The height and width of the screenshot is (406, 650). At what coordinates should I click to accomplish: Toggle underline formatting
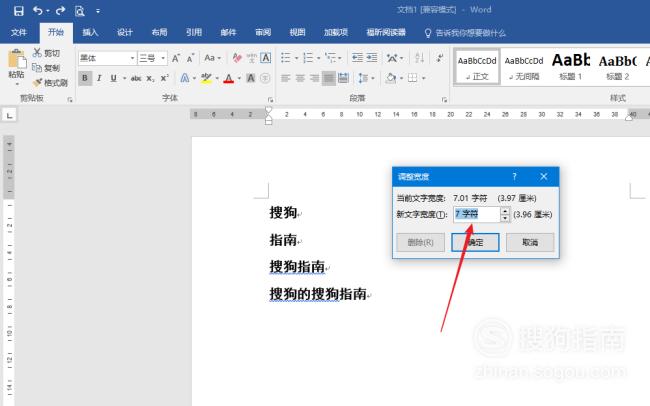click(x=113, y=78)
